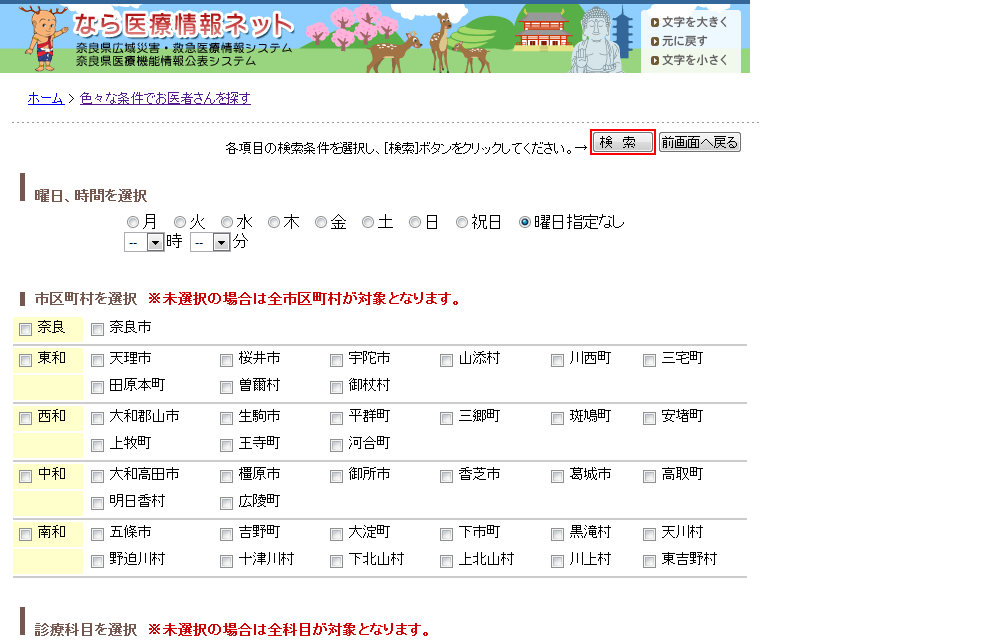The width and height of the screenshot is (1007, 643).
Task: Enable the 山添村 checkbox
Action: point(446,360)
